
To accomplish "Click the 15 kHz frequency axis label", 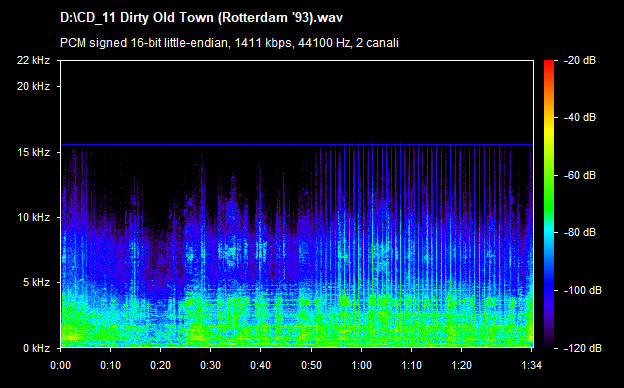I will [x=33, y=152].
